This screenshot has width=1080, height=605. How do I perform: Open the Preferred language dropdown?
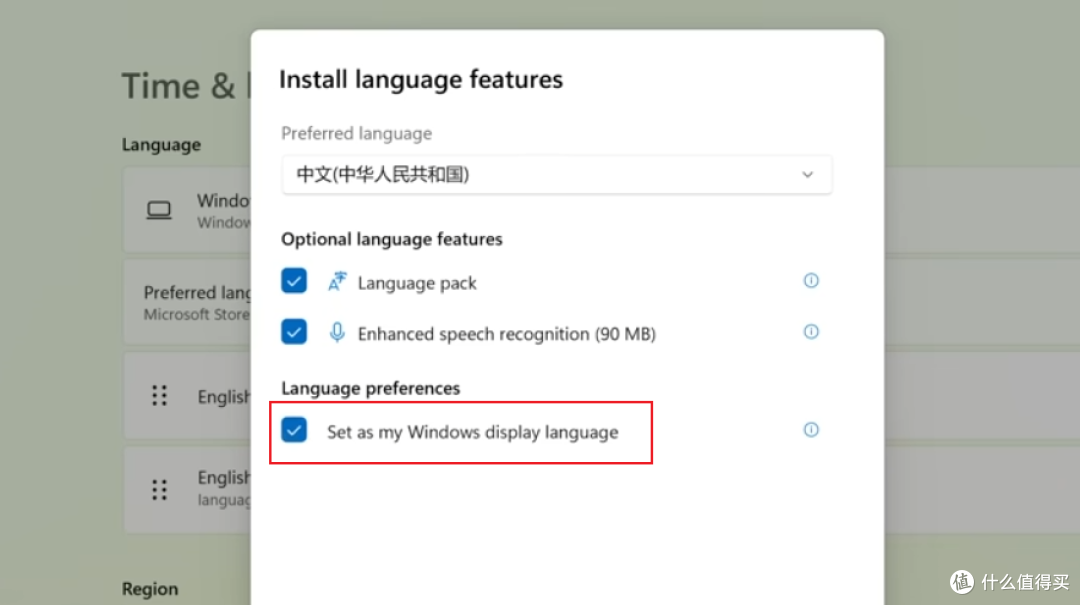point(557,174)
